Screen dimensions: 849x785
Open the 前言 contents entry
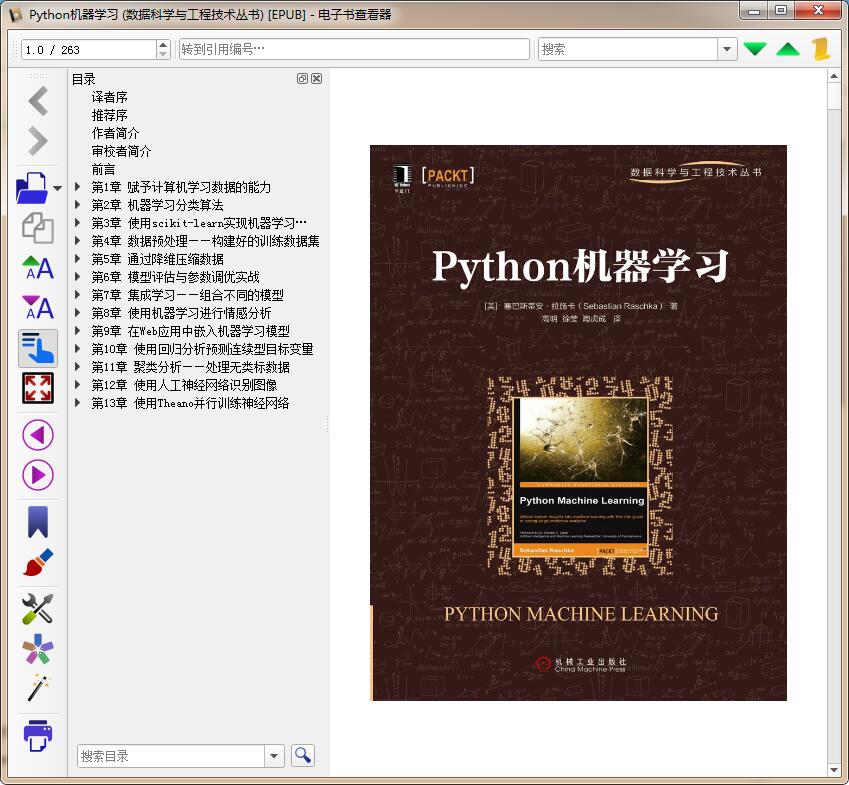(103, 169)
